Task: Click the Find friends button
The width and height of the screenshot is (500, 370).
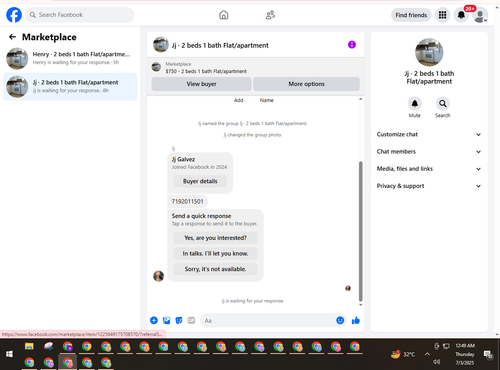Action: [x=411, y=15]
